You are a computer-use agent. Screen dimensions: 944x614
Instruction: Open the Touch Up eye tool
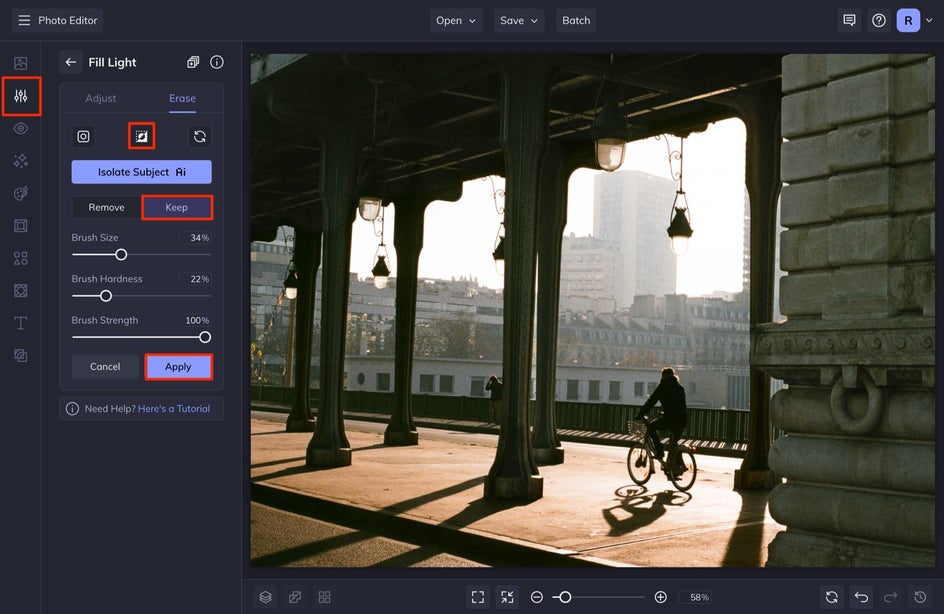pos(21,128)
